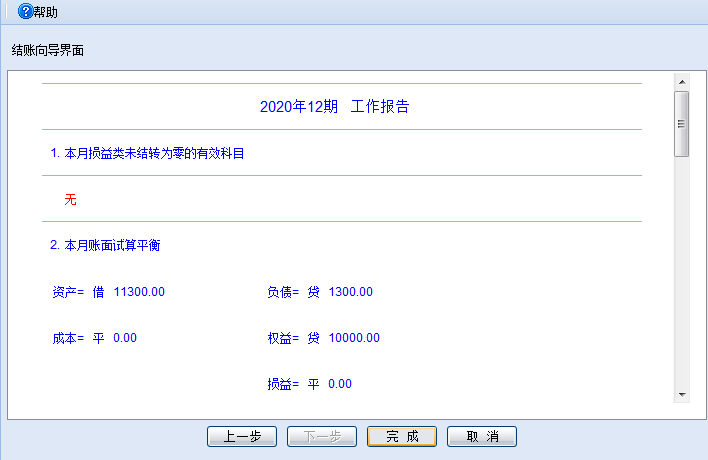Click the 损益= label
Viewport: 708px width, 460px height.
click(x=283, y=384)
